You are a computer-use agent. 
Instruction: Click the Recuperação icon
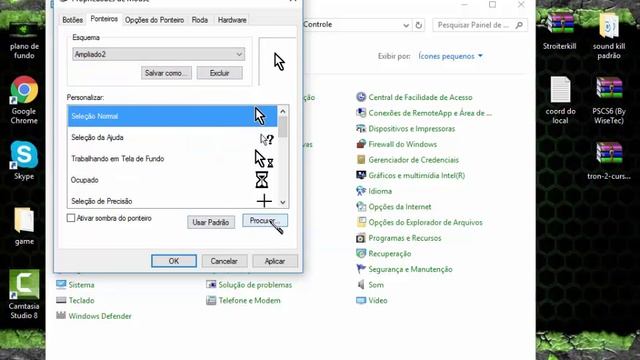pos(361,253)
